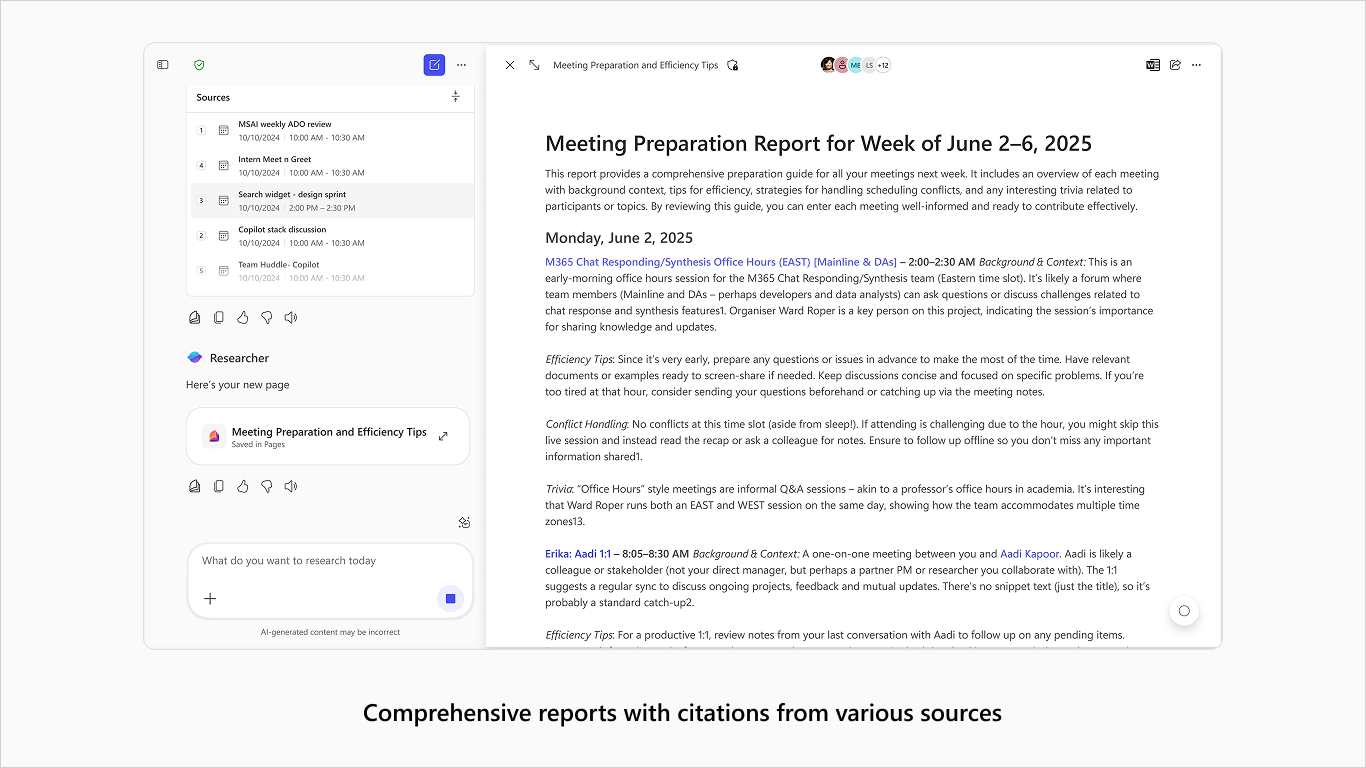Click the first collaborator avatar photo

click(x=828, y=65)
